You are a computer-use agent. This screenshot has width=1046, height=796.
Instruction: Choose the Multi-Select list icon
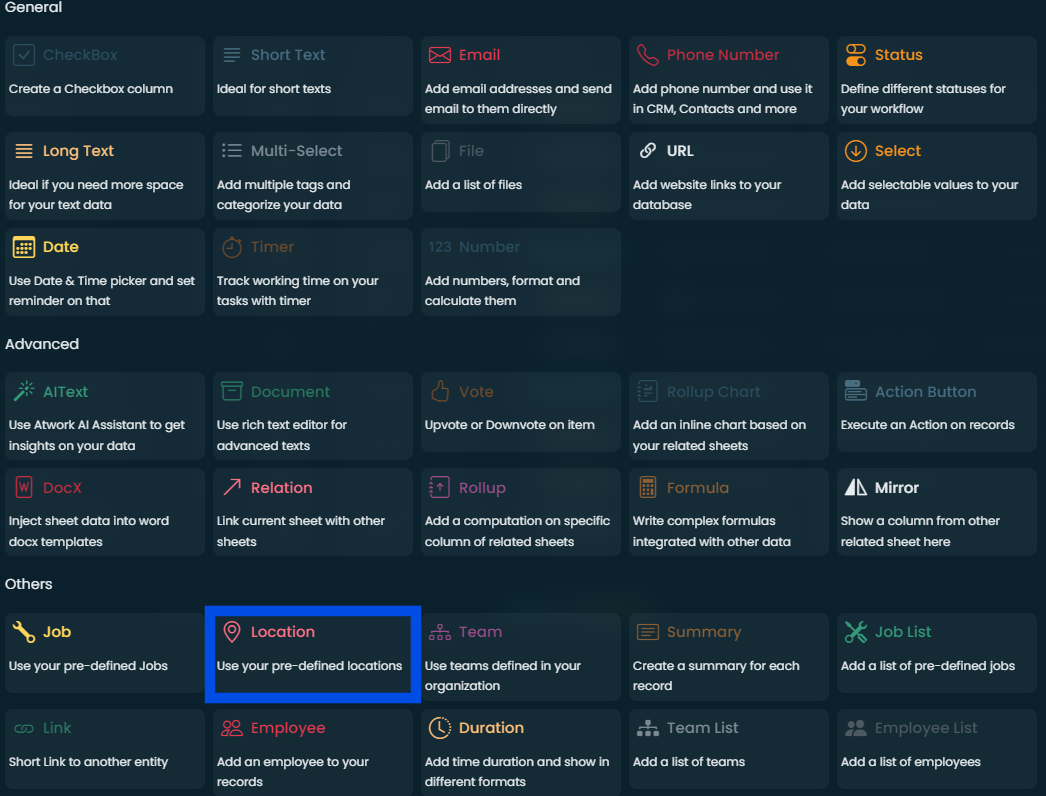click(x=231, y=151)
